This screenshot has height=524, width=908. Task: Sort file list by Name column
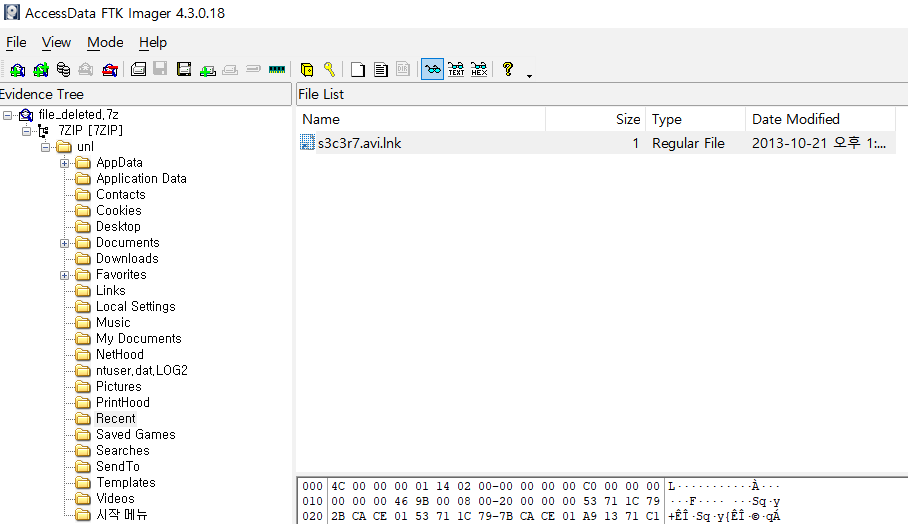422,119
